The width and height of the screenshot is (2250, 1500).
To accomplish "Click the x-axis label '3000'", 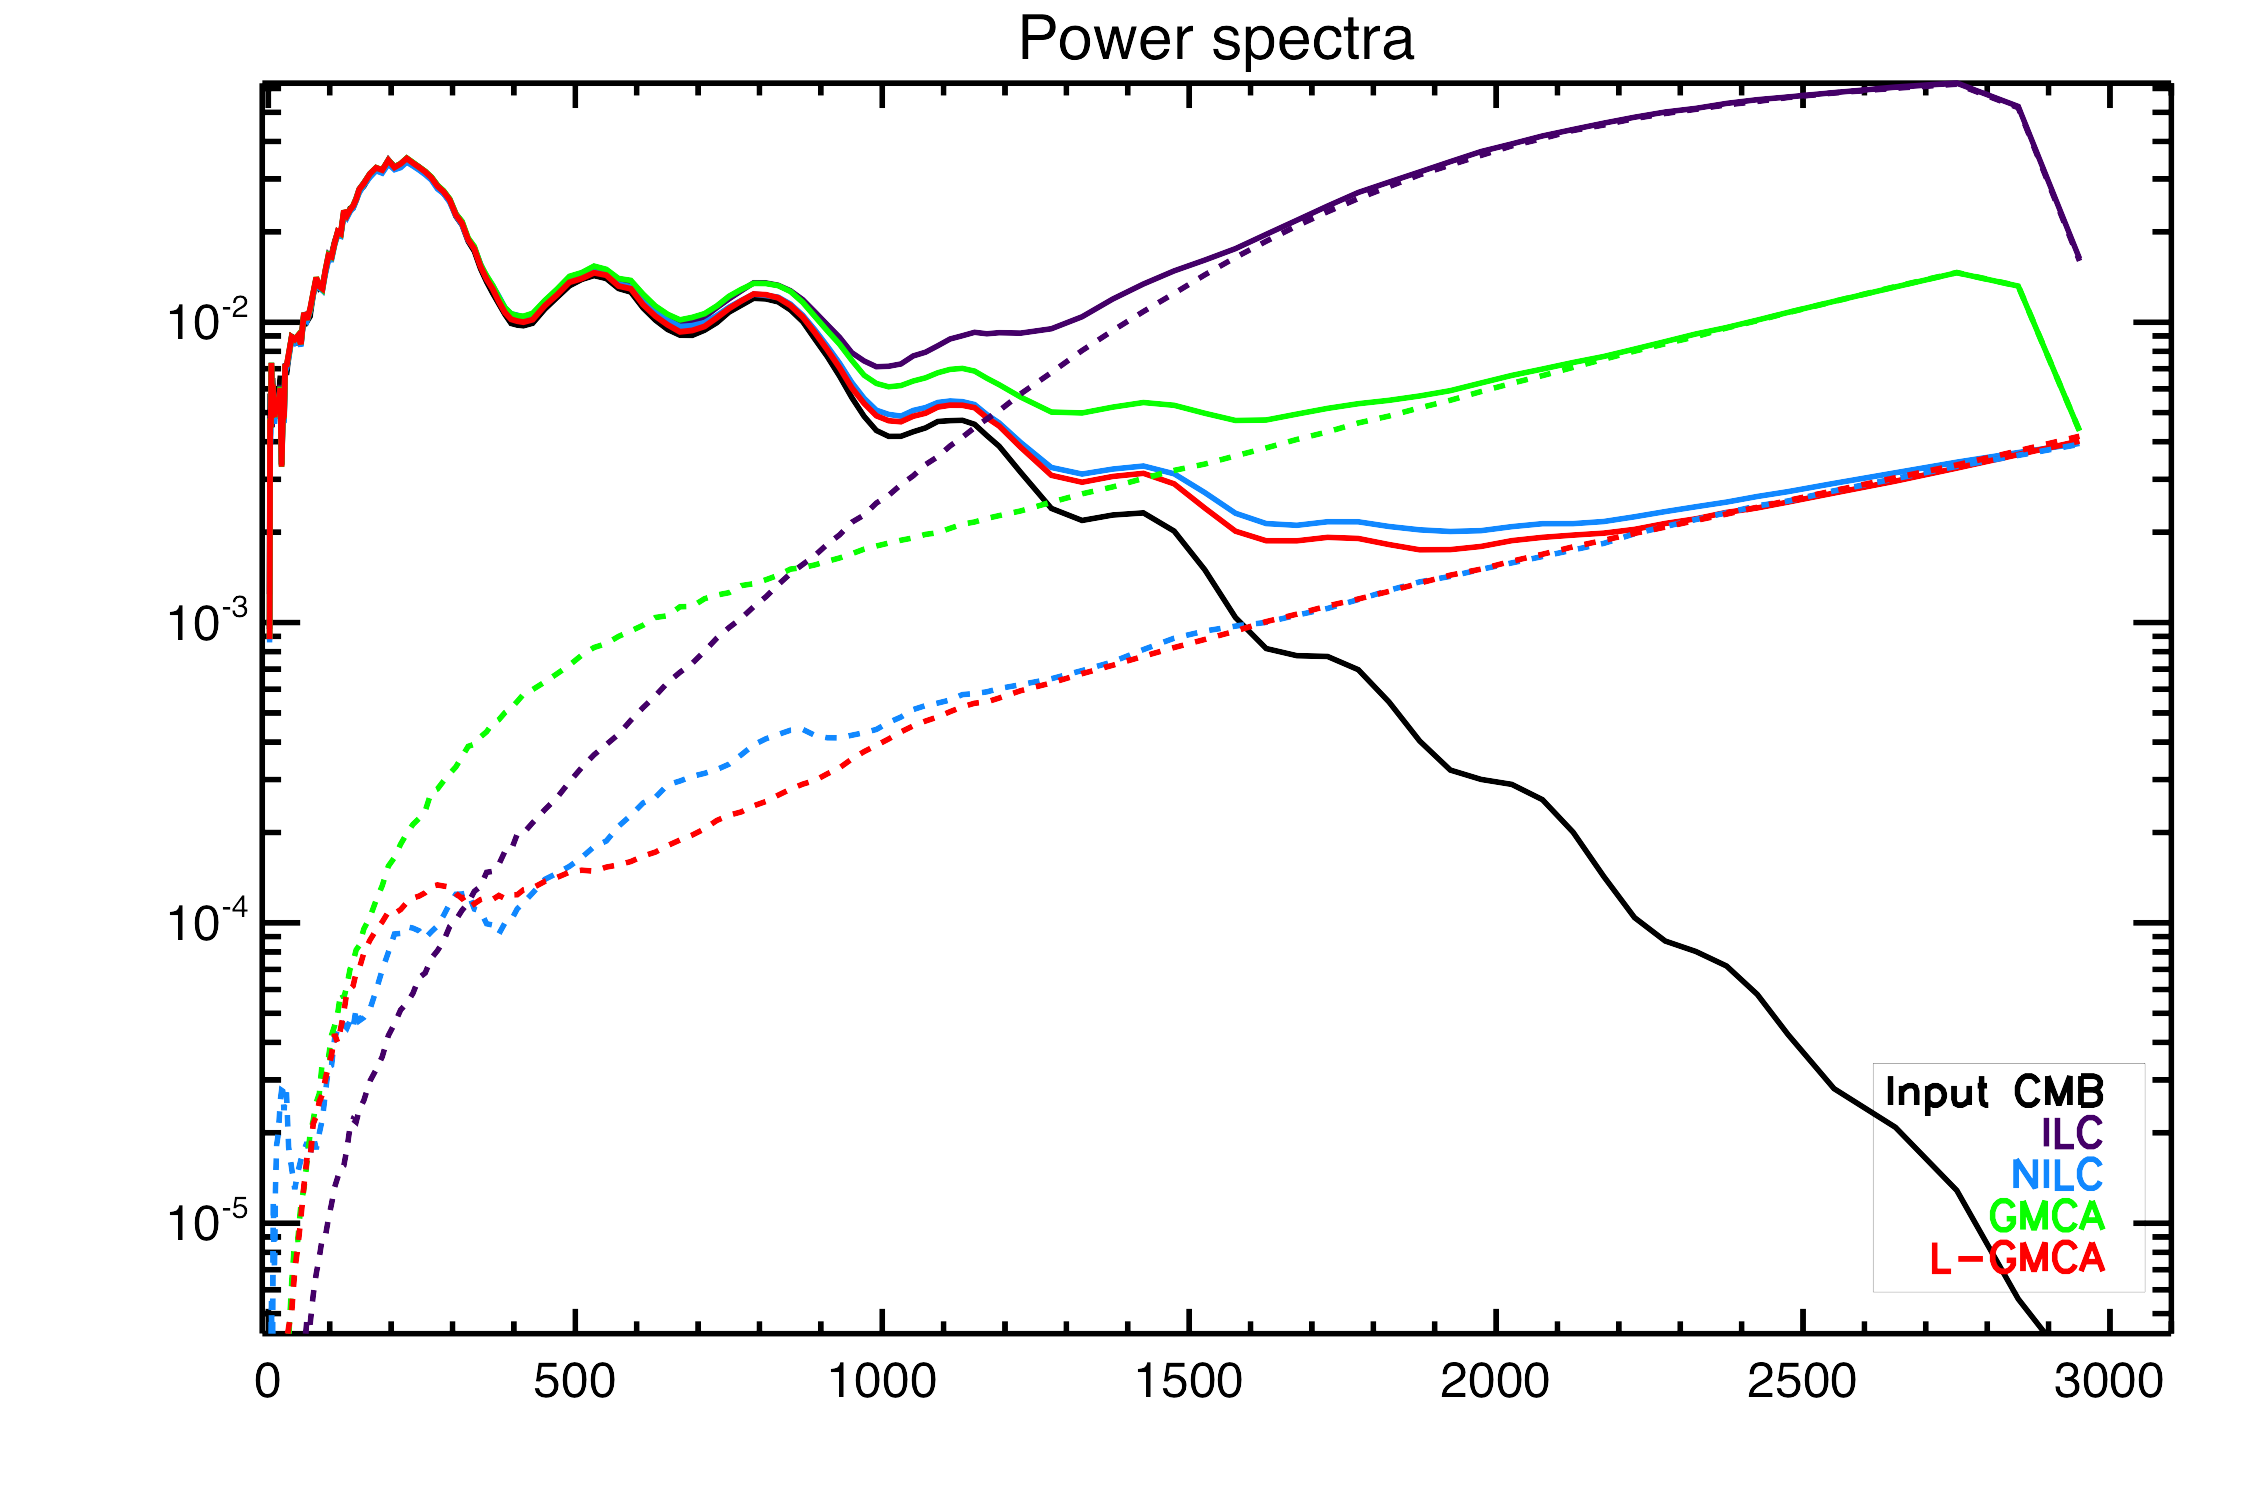I will 2109,1382.
